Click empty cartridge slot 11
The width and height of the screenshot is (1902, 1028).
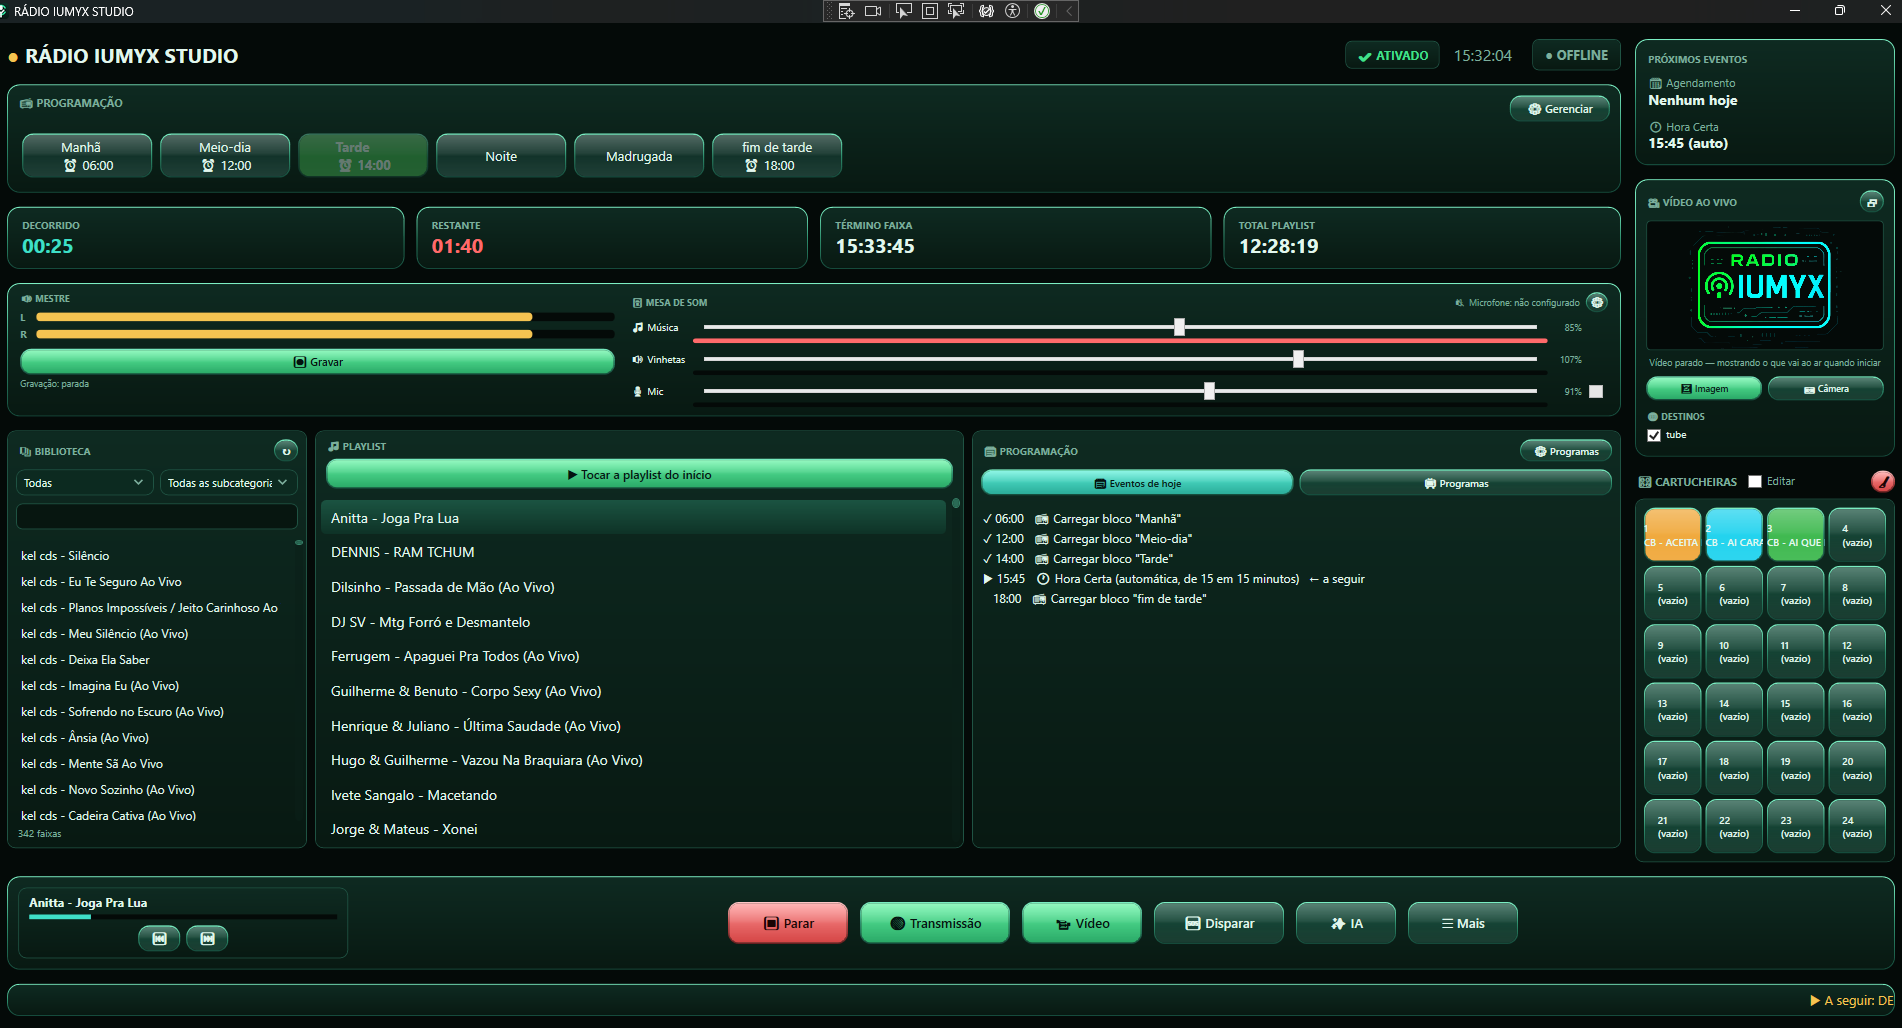tap(1795, 652)
